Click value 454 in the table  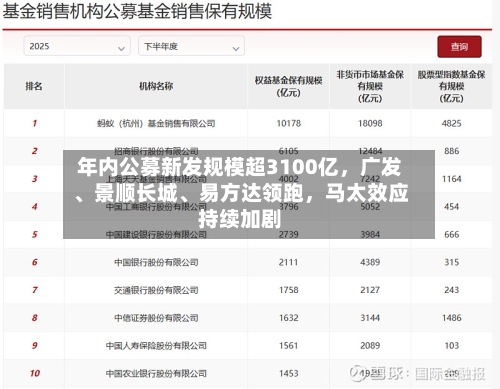click(452, 207)
